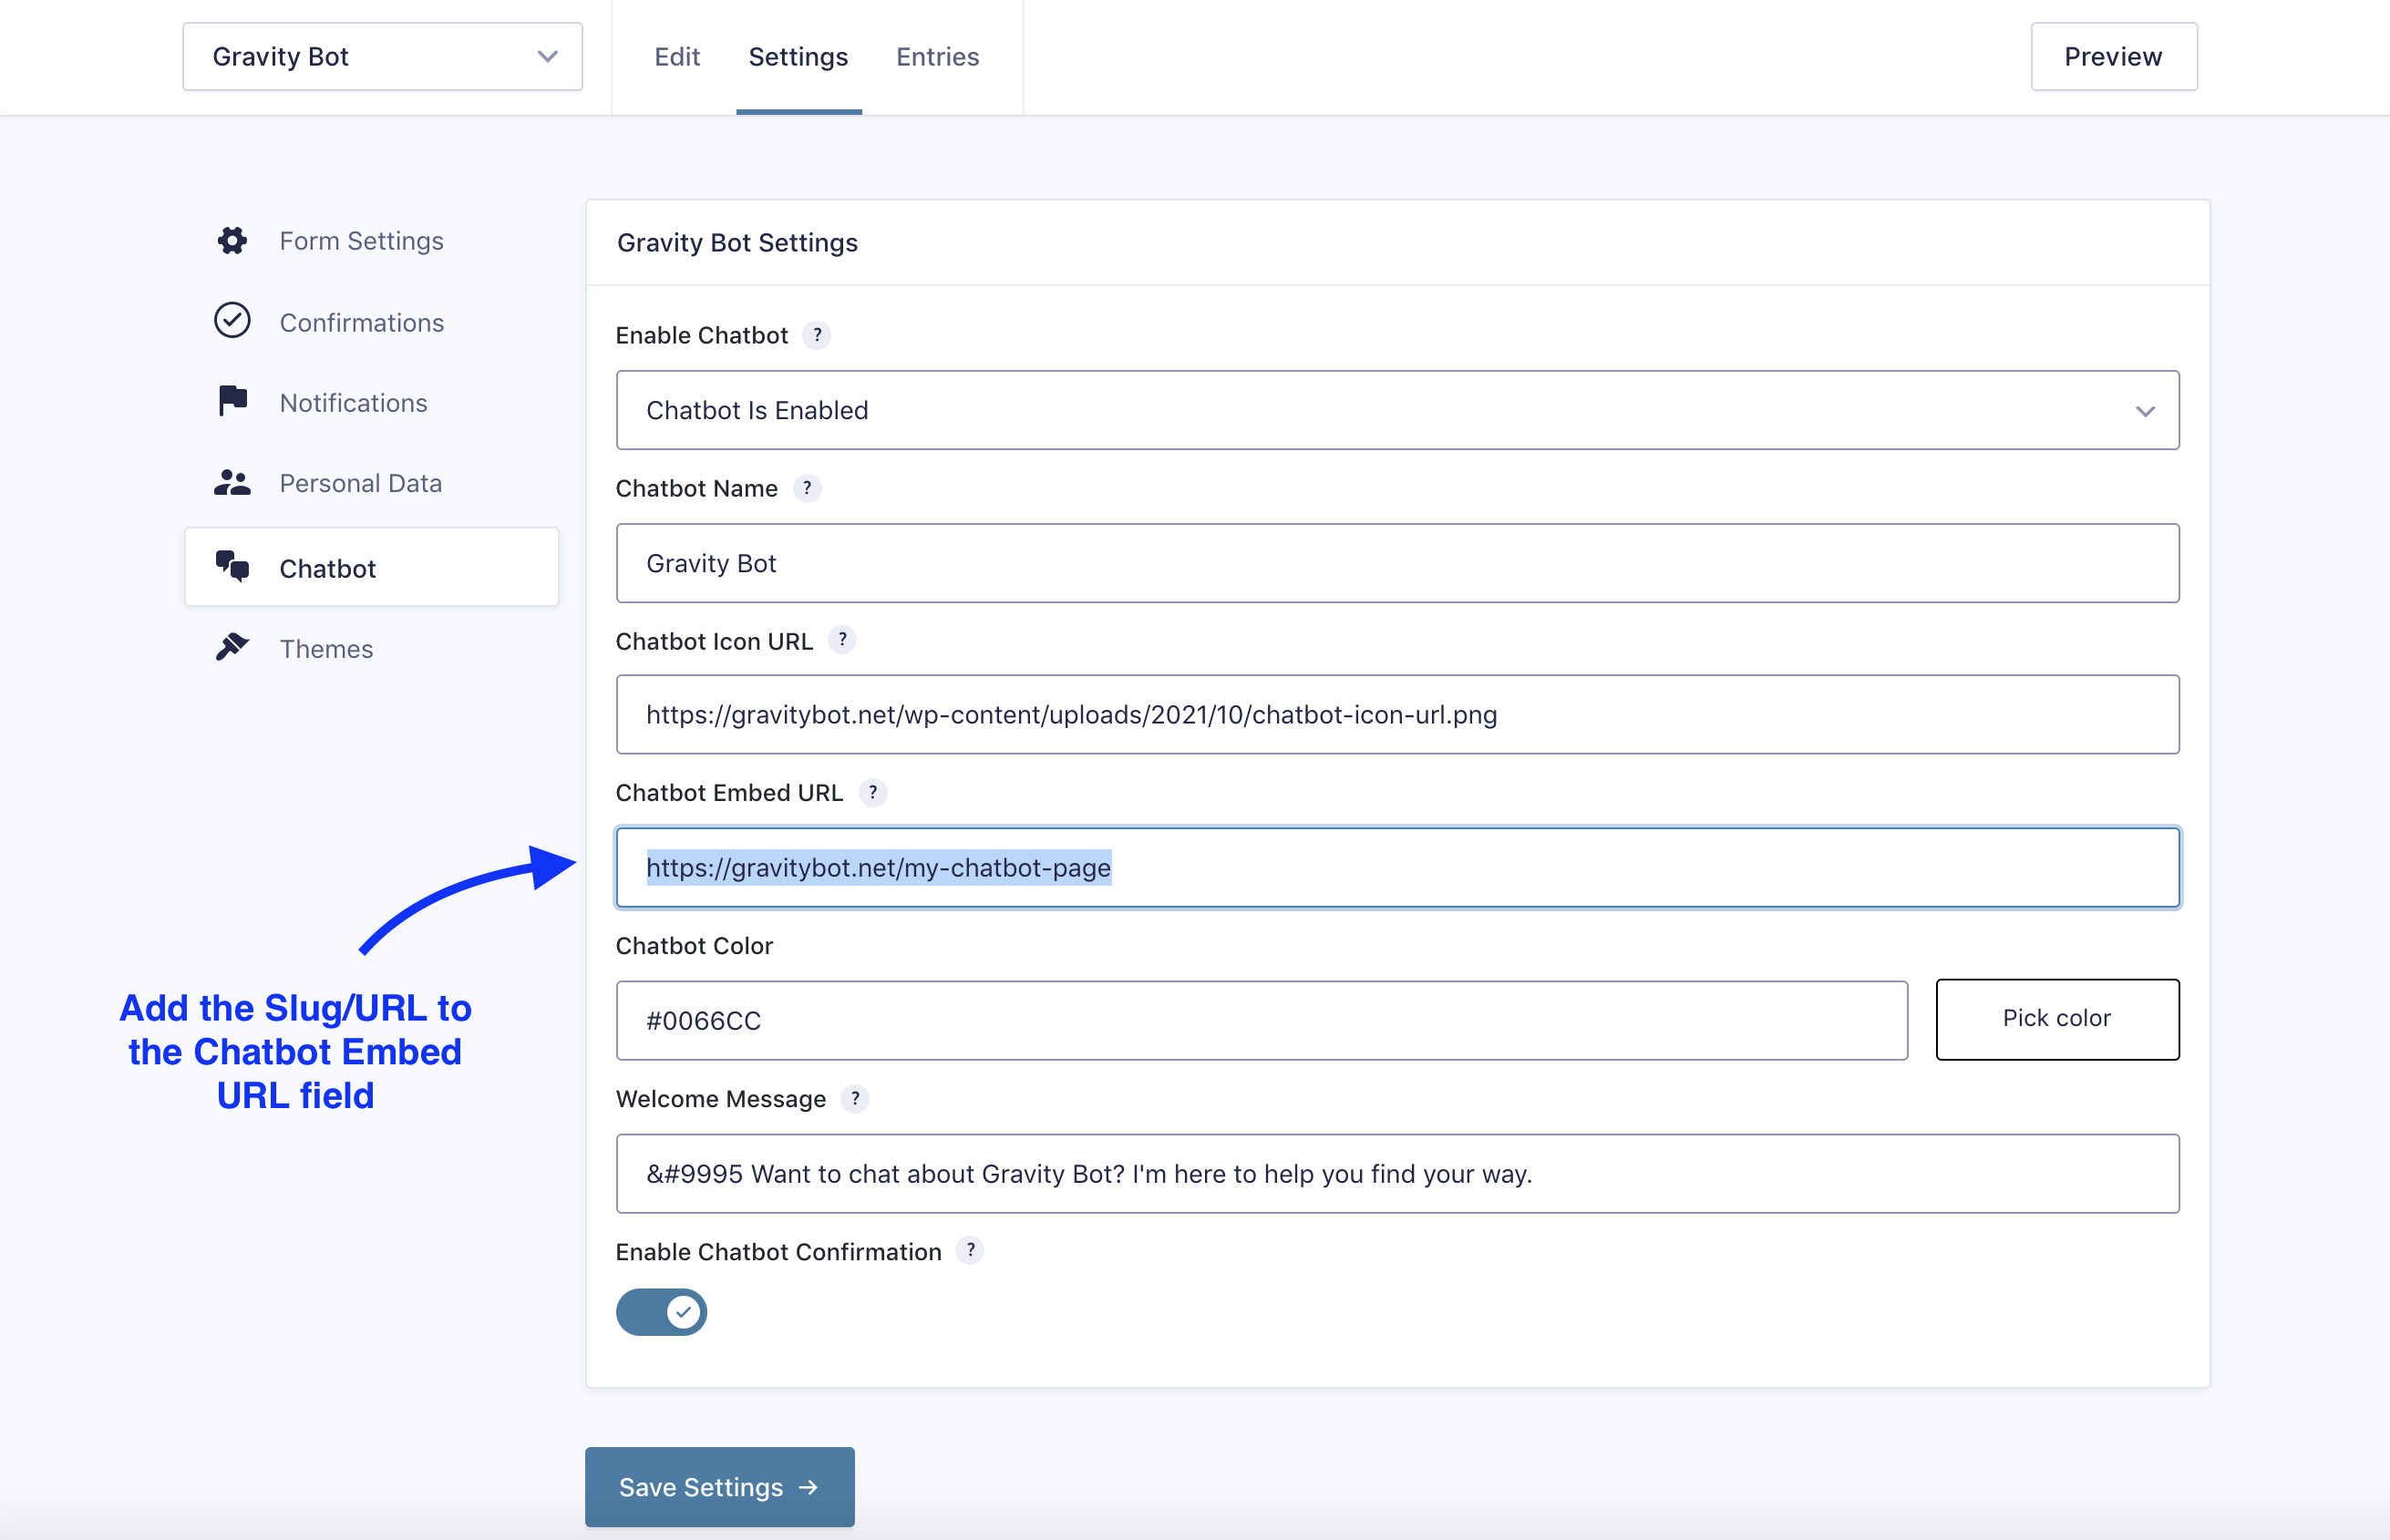Click the Save Settings button
Image resolution: width=2390 pixels, height=1540 pixels.
[719, 1487]
